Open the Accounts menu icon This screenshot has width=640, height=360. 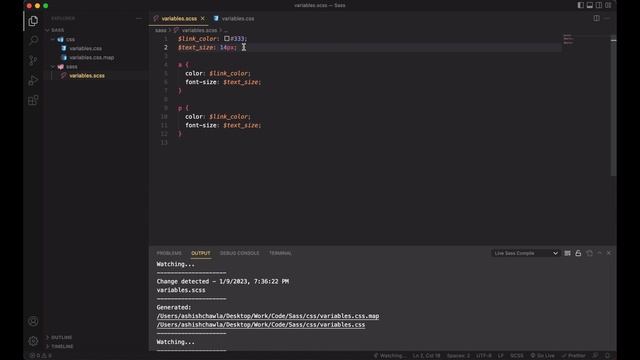pyautogui.click(x=33, y=321)
